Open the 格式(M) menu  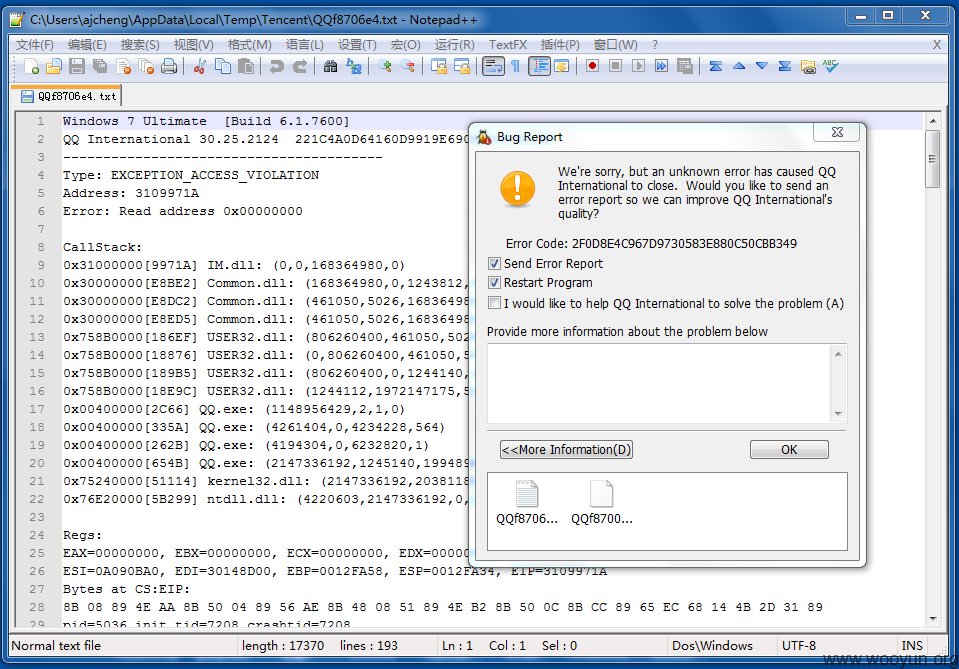(x=250, y=45)
